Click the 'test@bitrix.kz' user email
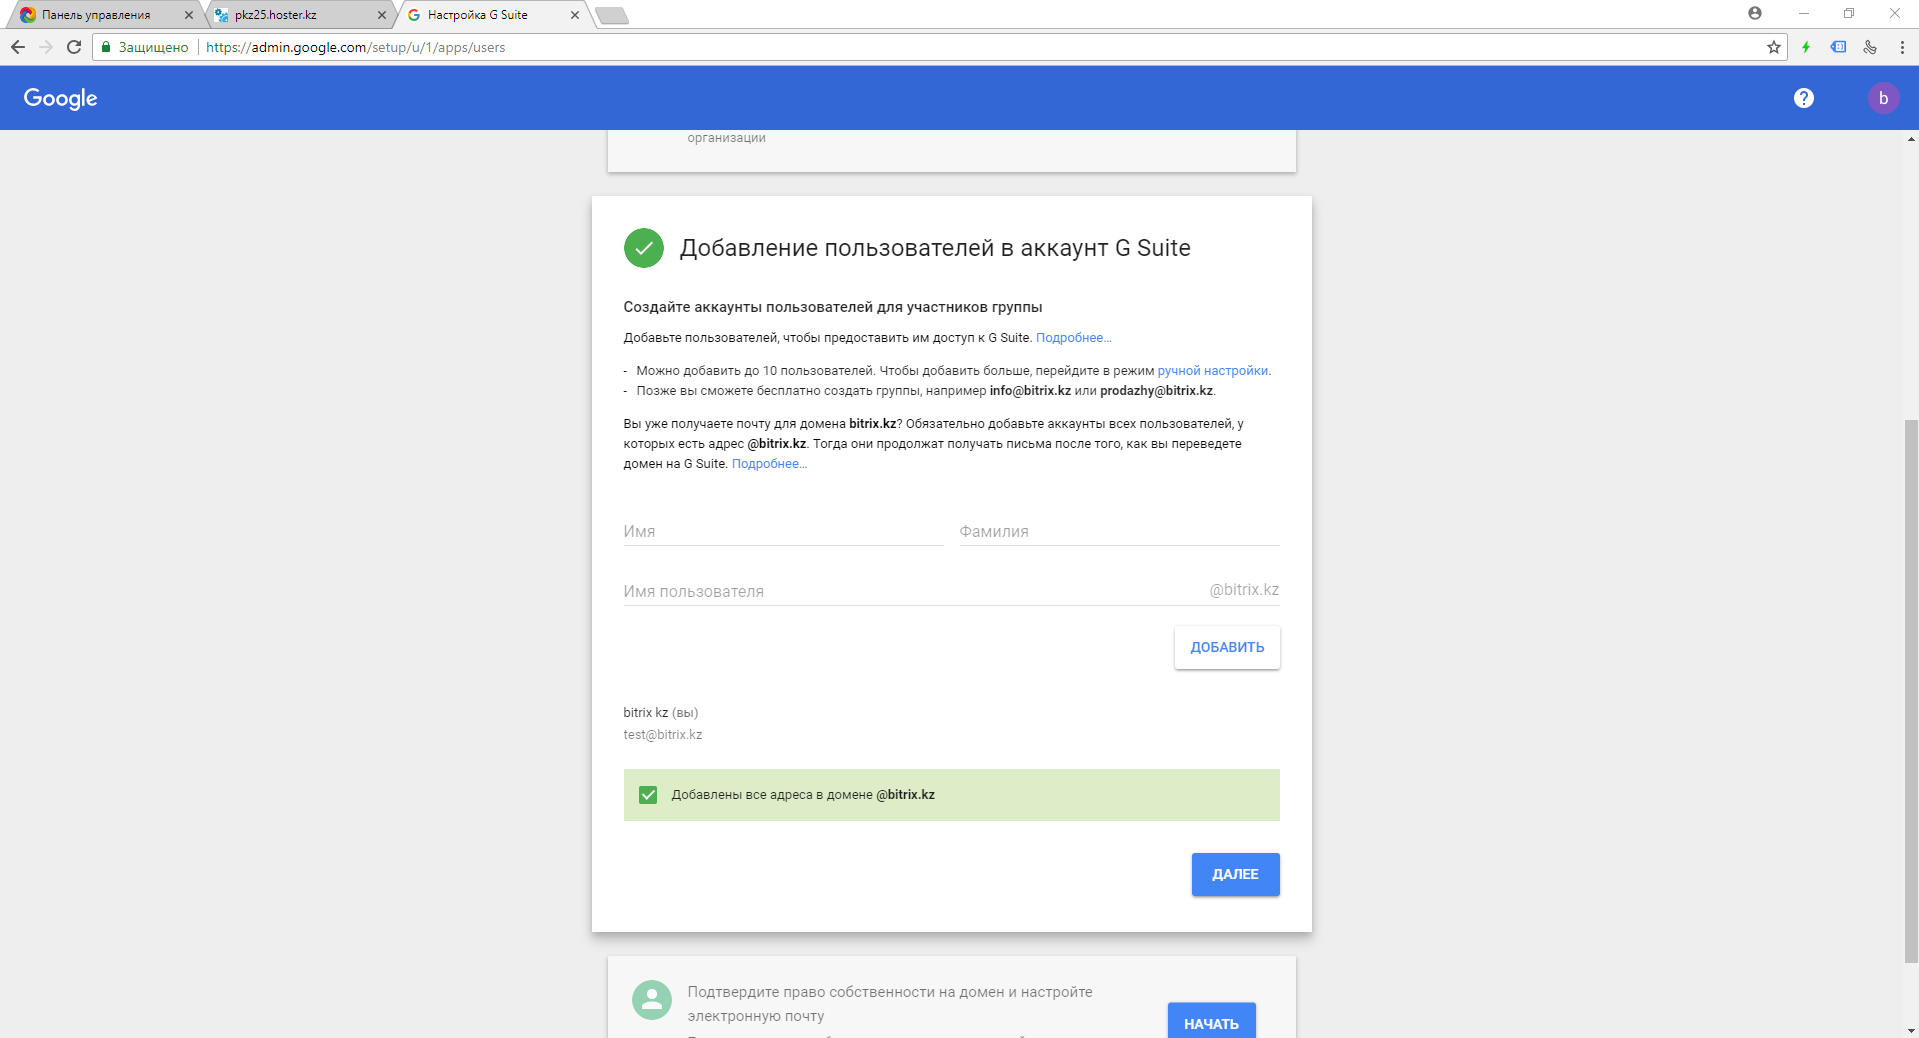The width and height of the screenshot is (1919, 1038). pos(663,735)
